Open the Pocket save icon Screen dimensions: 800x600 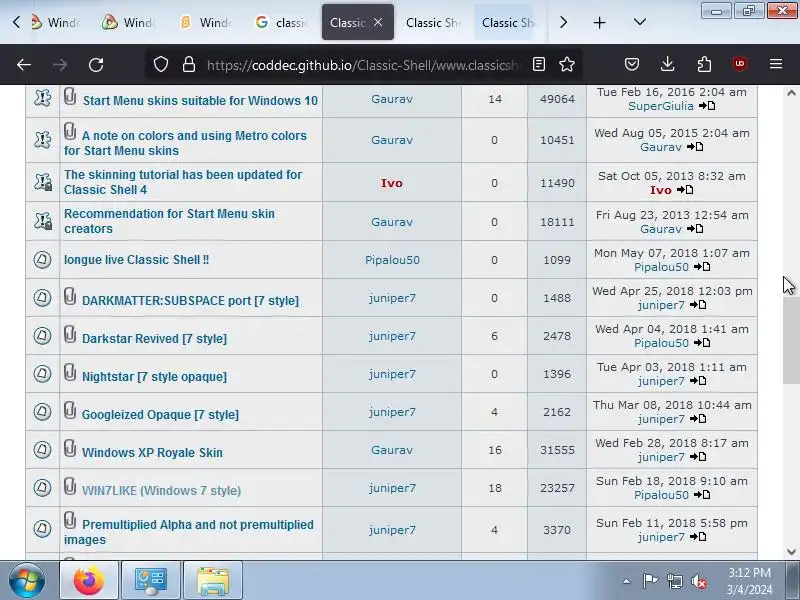pyautogui.click(x=632, y=64)
